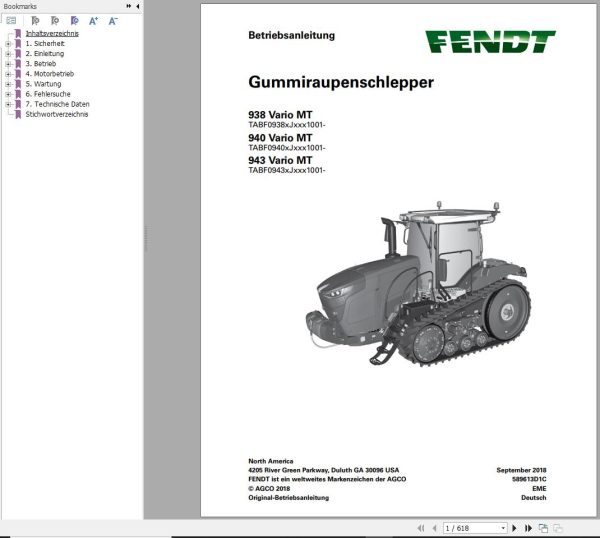Viewport: 600px width, 538px height.
Task: Click the North America text
Action: click(x=271, y=461)
